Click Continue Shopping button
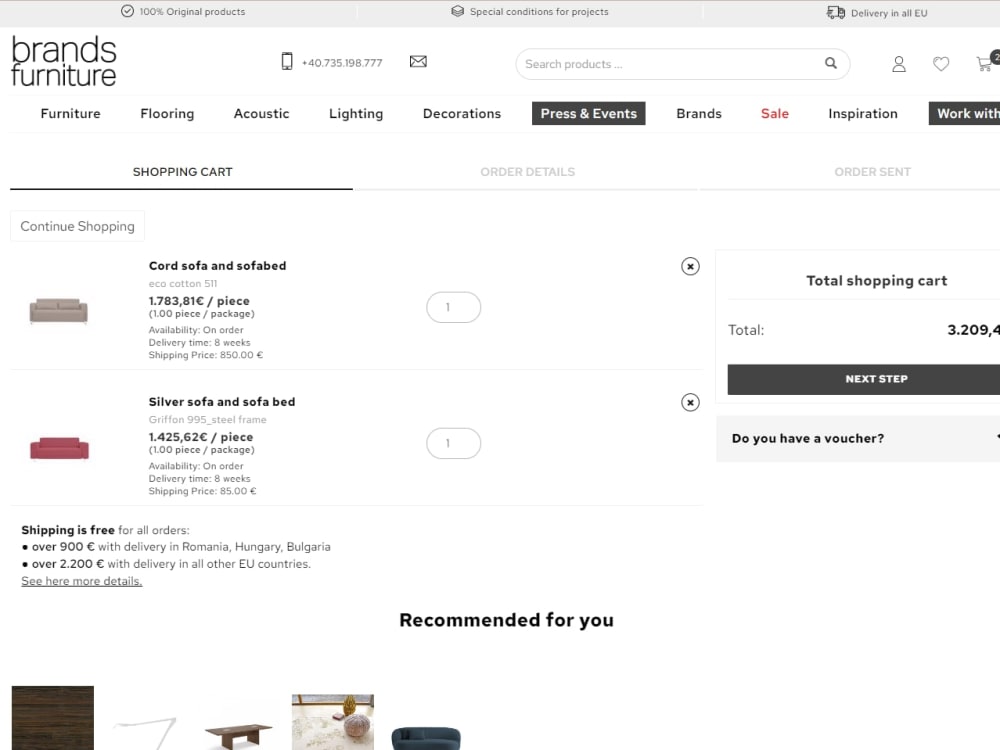Viewport: 1000px width, 750px height. (x=77, y=226)
